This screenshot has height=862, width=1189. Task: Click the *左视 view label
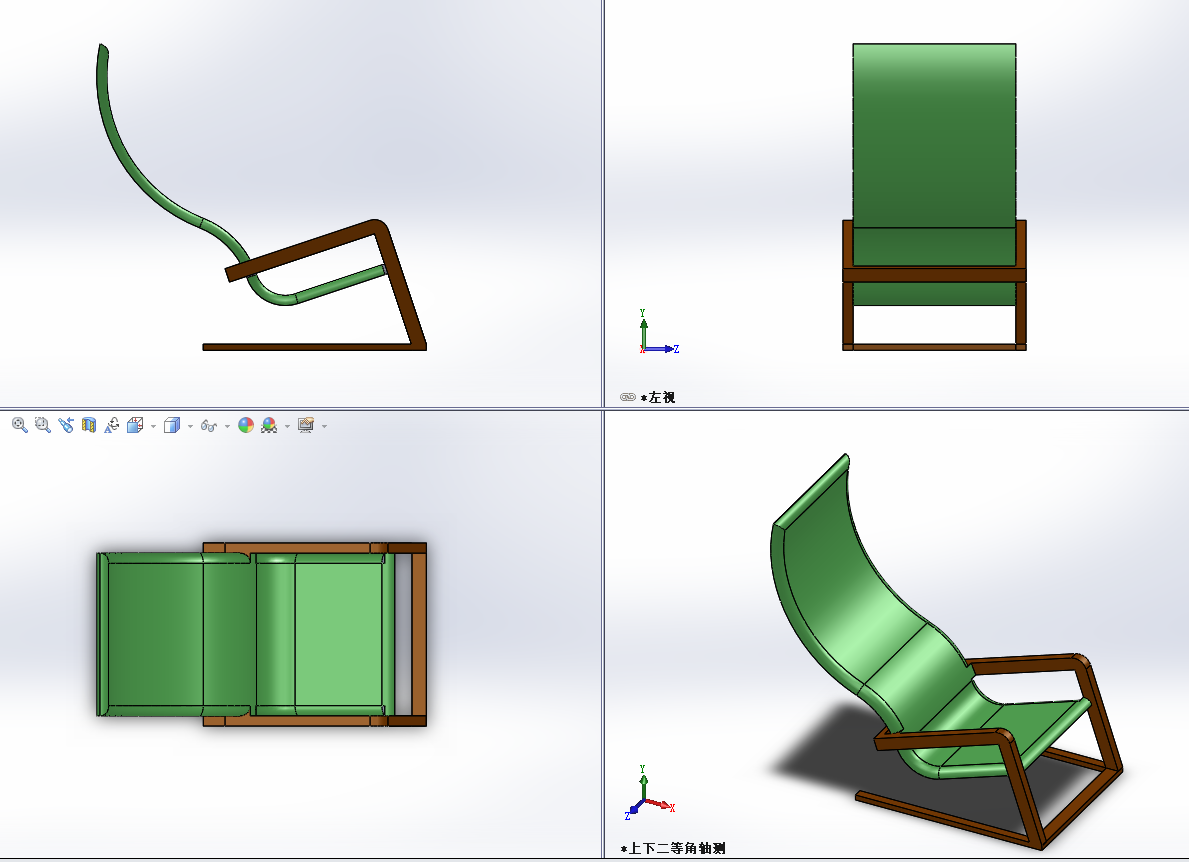[x=657, y=397]
